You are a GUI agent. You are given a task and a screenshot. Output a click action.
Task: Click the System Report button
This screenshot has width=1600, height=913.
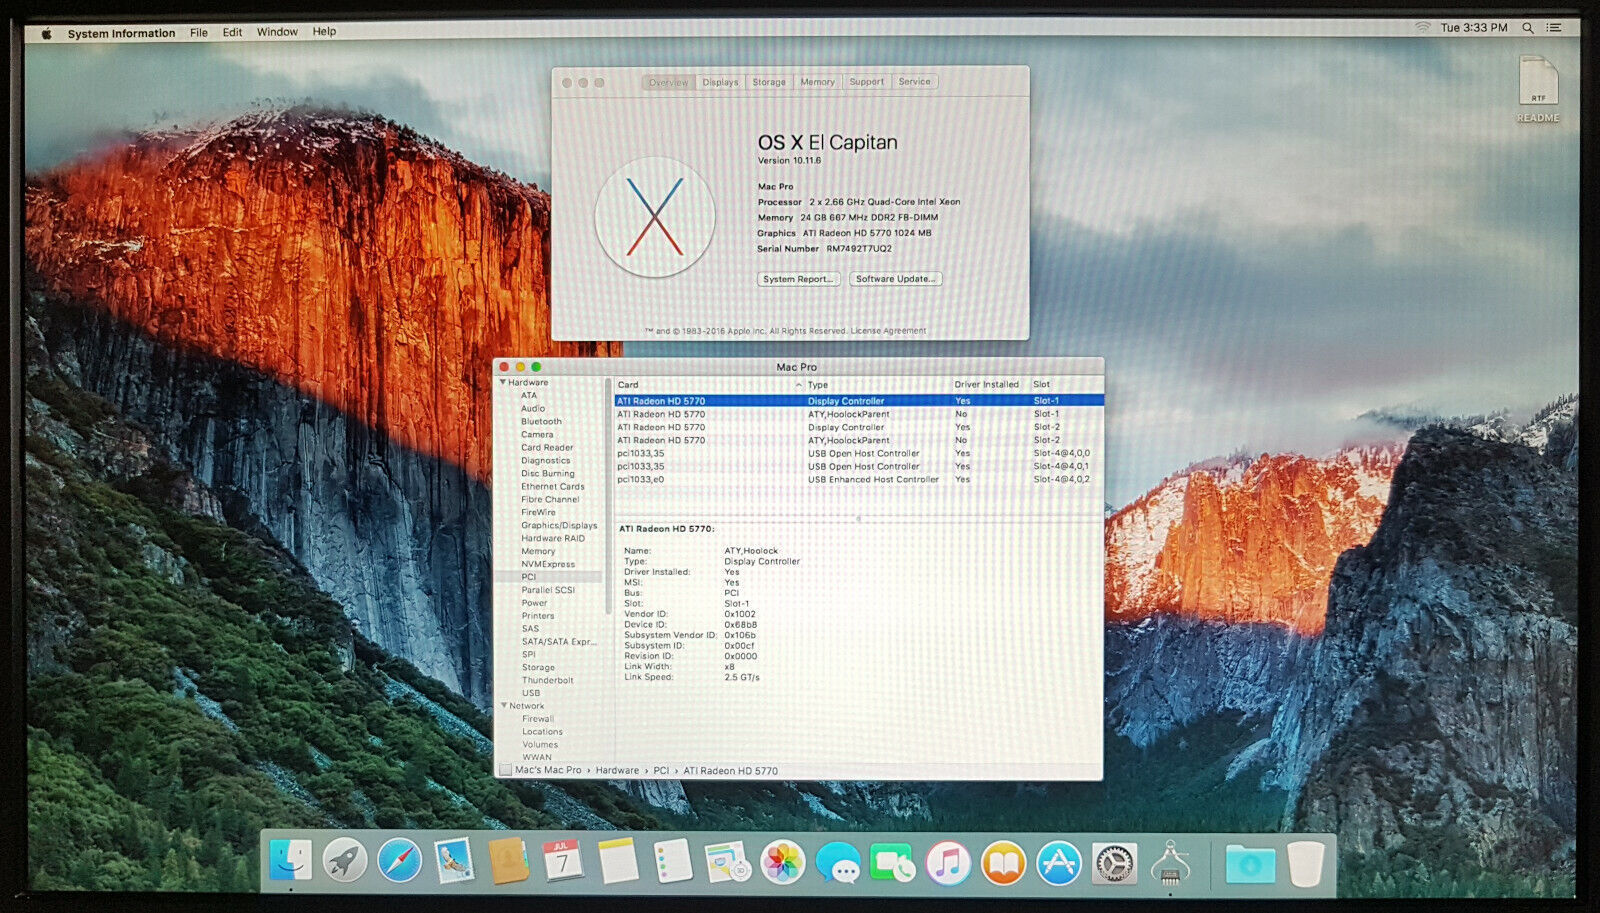click(x=798, y=279)
